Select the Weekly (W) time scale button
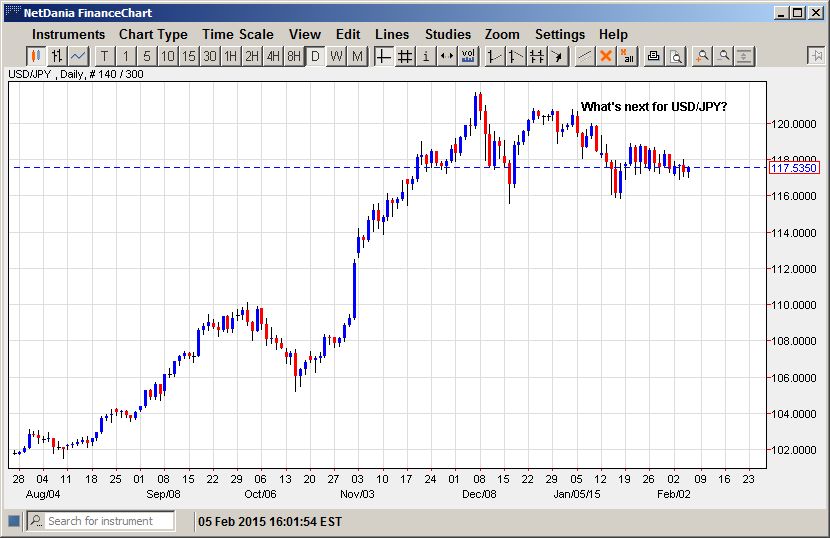The width and height of the screenshot is (830, 538). [x=337, y=56]
